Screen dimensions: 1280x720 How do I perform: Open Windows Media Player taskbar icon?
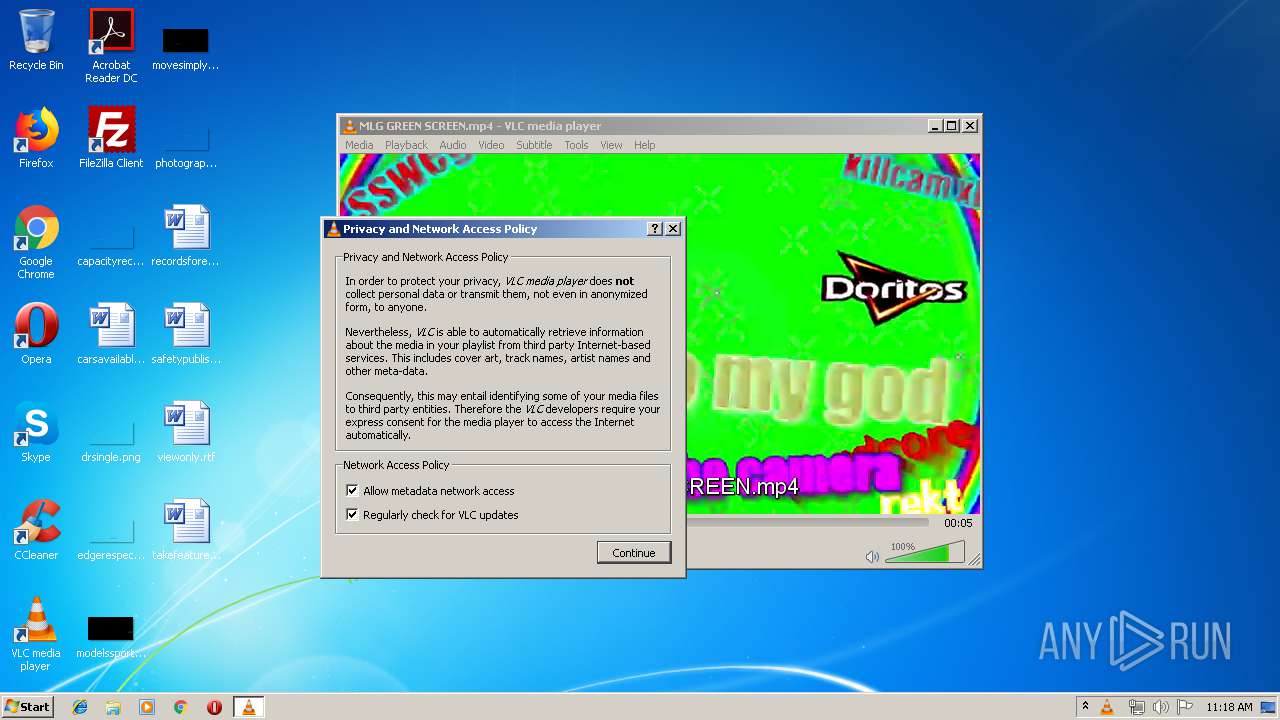coord(147,707)
